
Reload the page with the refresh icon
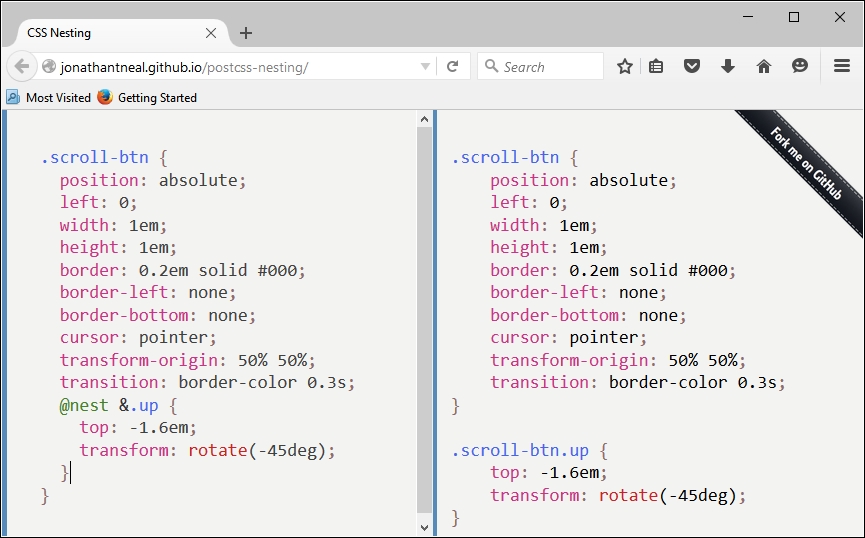click(x=452, y=66)
